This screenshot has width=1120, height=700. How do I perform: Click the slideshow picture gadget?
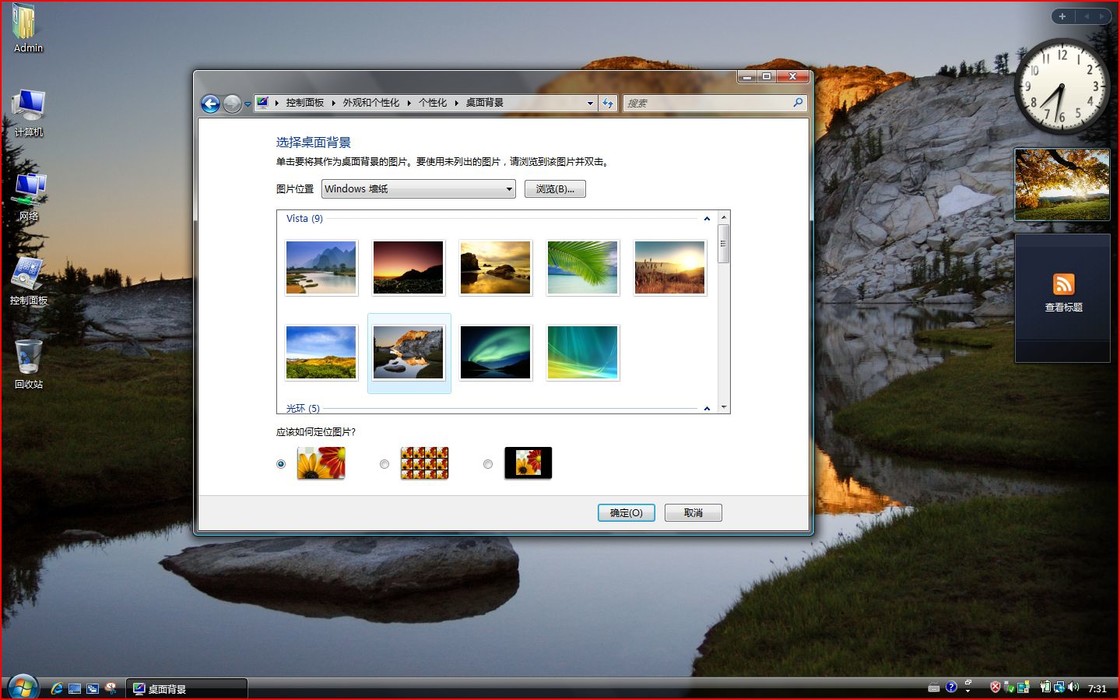(1062, 184)
